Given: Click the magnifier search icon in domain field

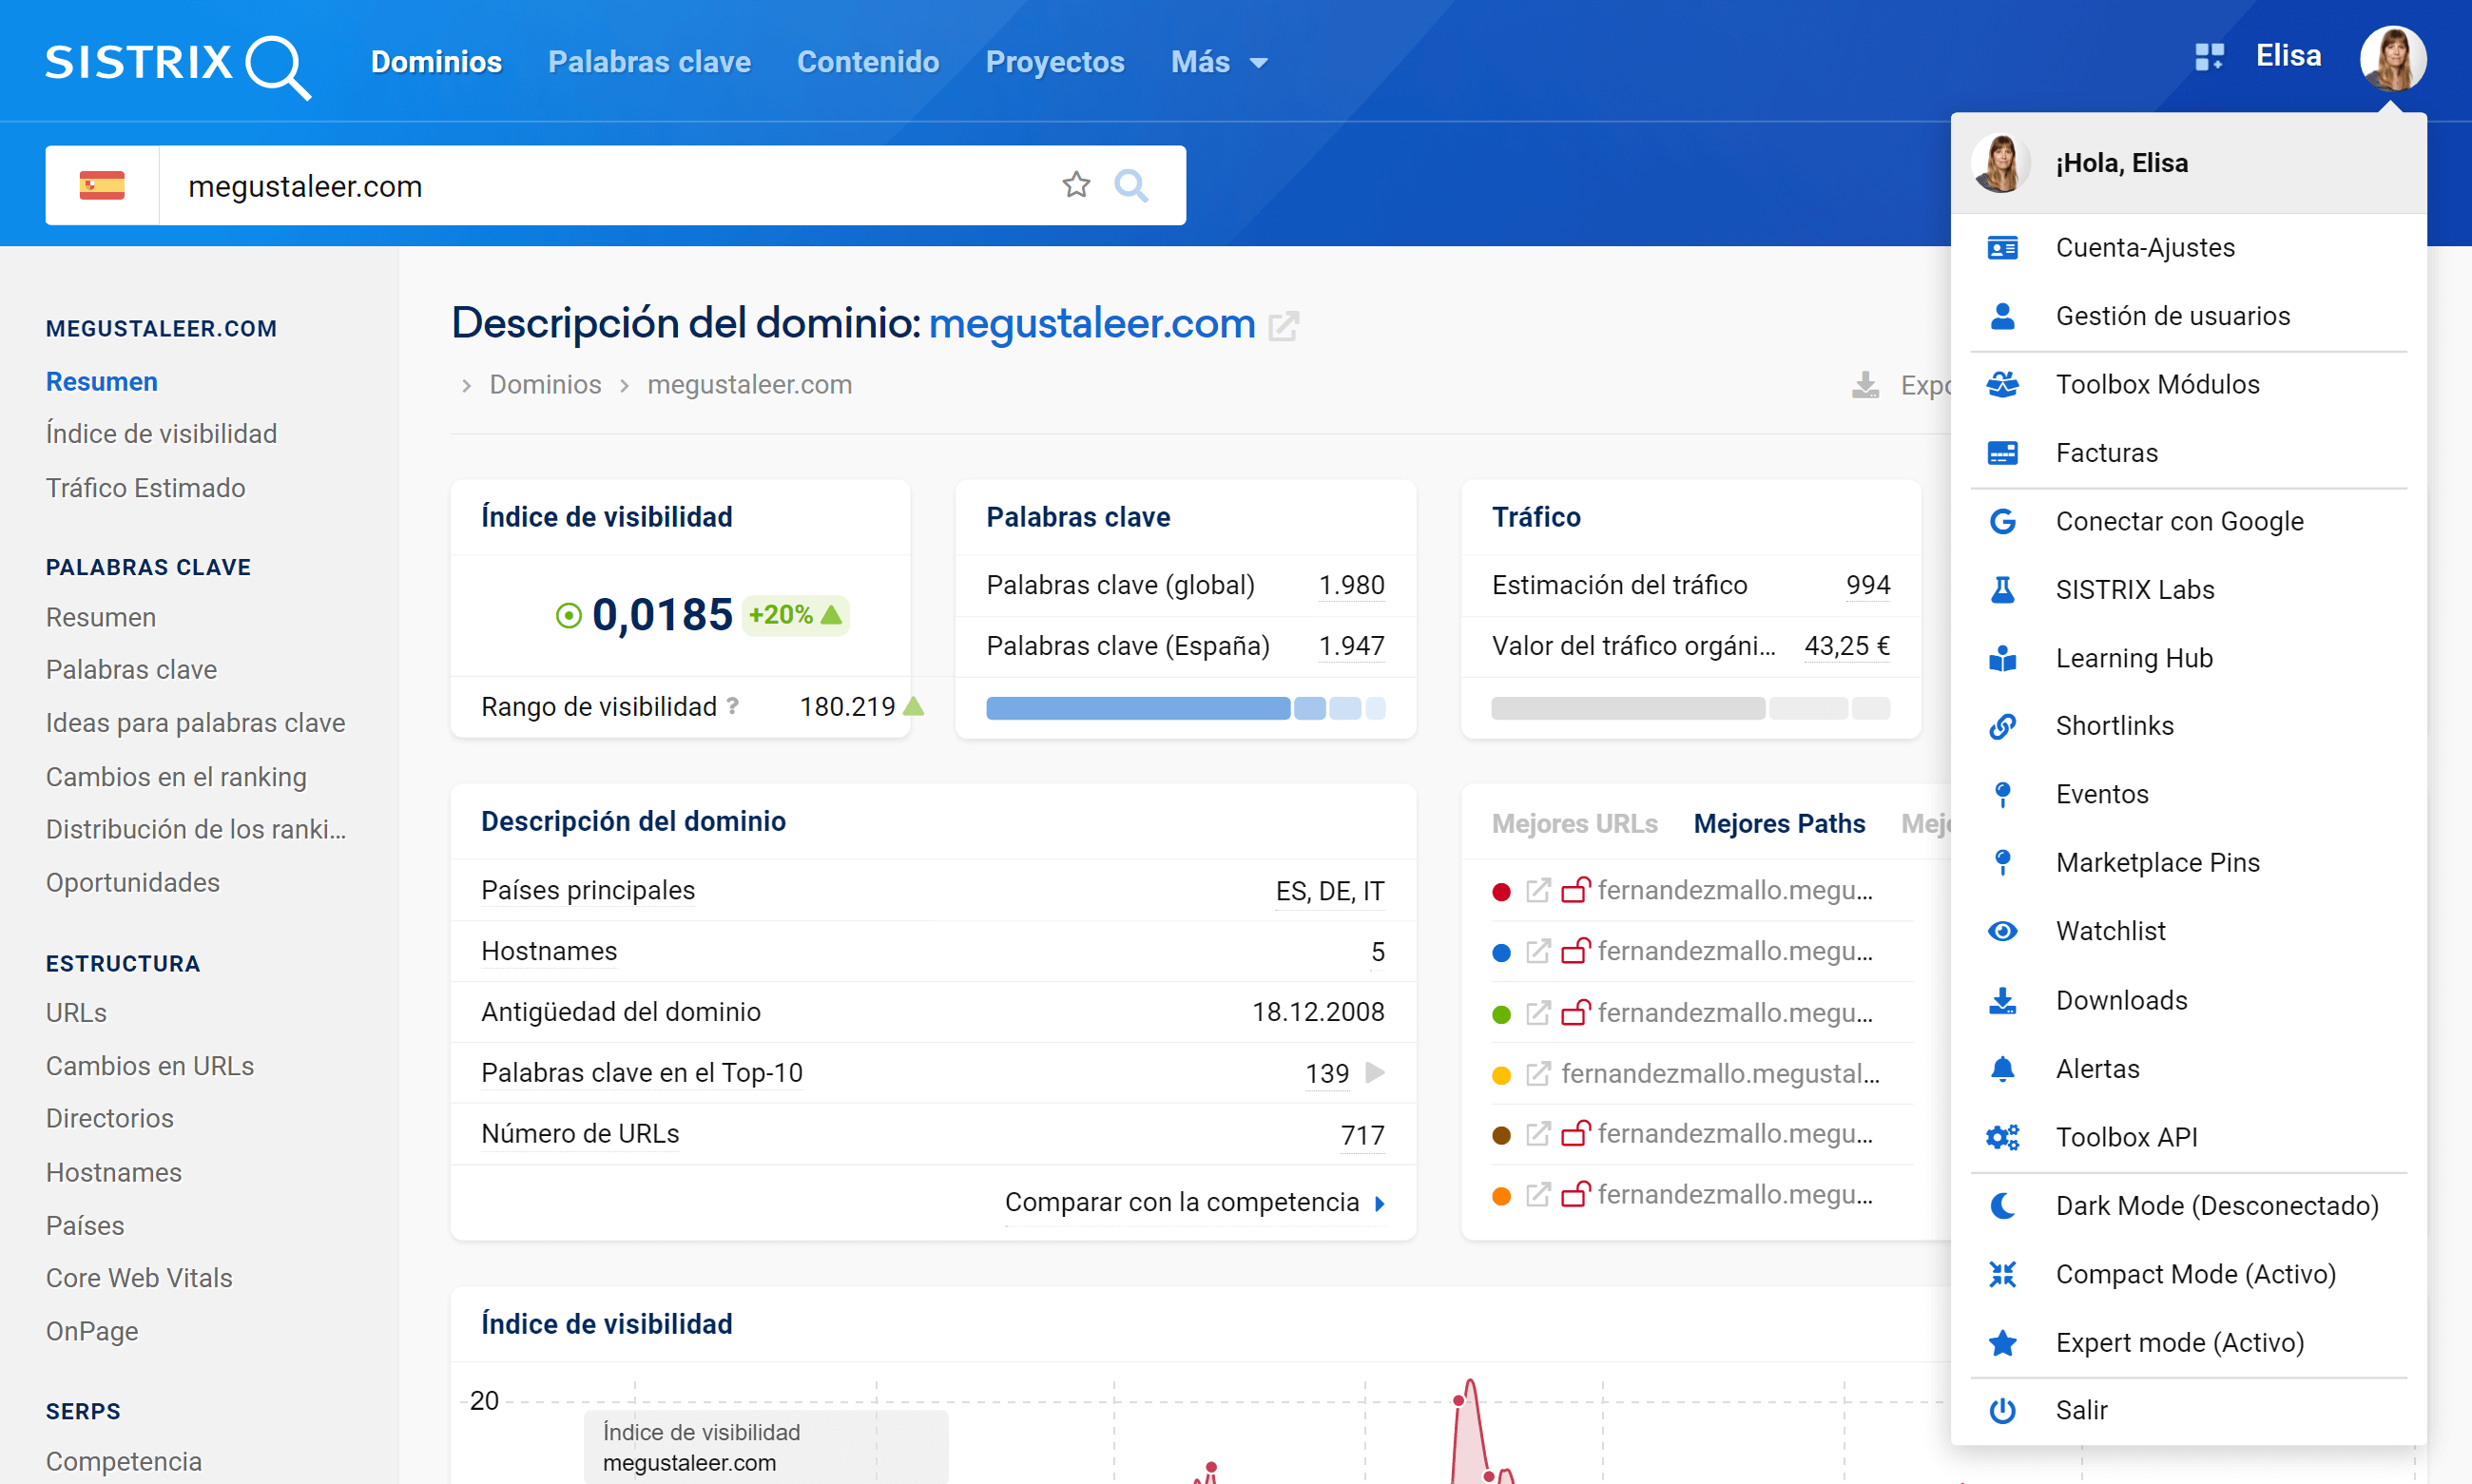Looking at the screenshot, I should [x=1131, y=185].
